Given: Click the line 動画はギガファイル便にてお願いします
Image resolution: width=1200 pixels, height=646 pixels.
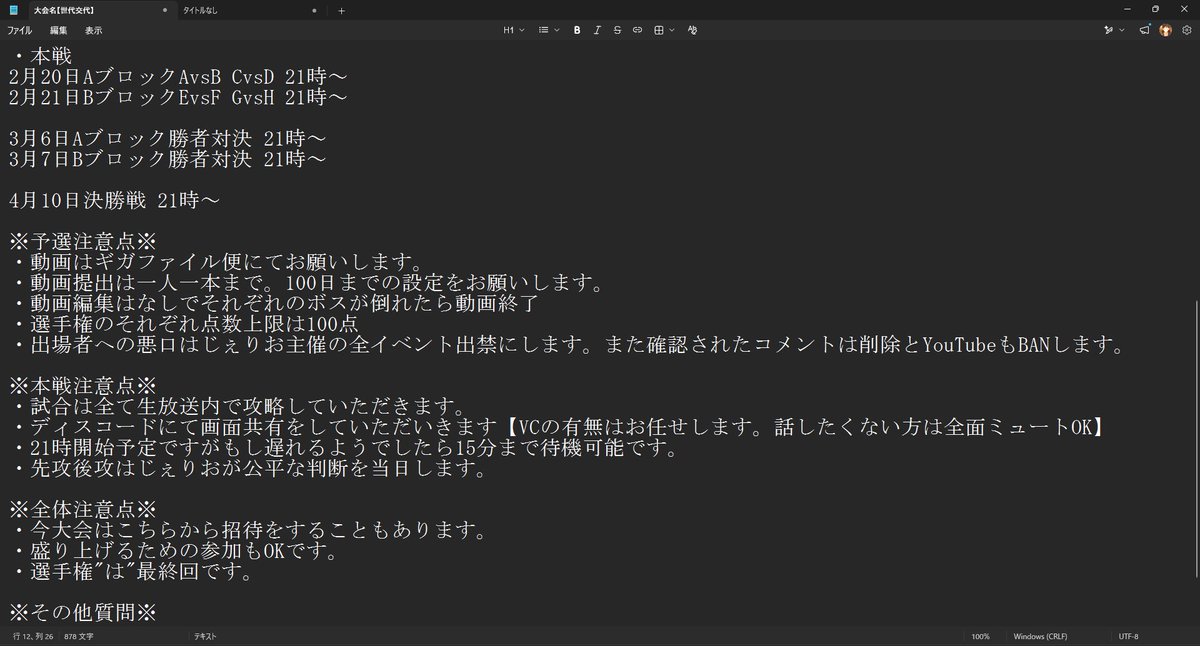Looking at the screenshot, I should [220, 263].
